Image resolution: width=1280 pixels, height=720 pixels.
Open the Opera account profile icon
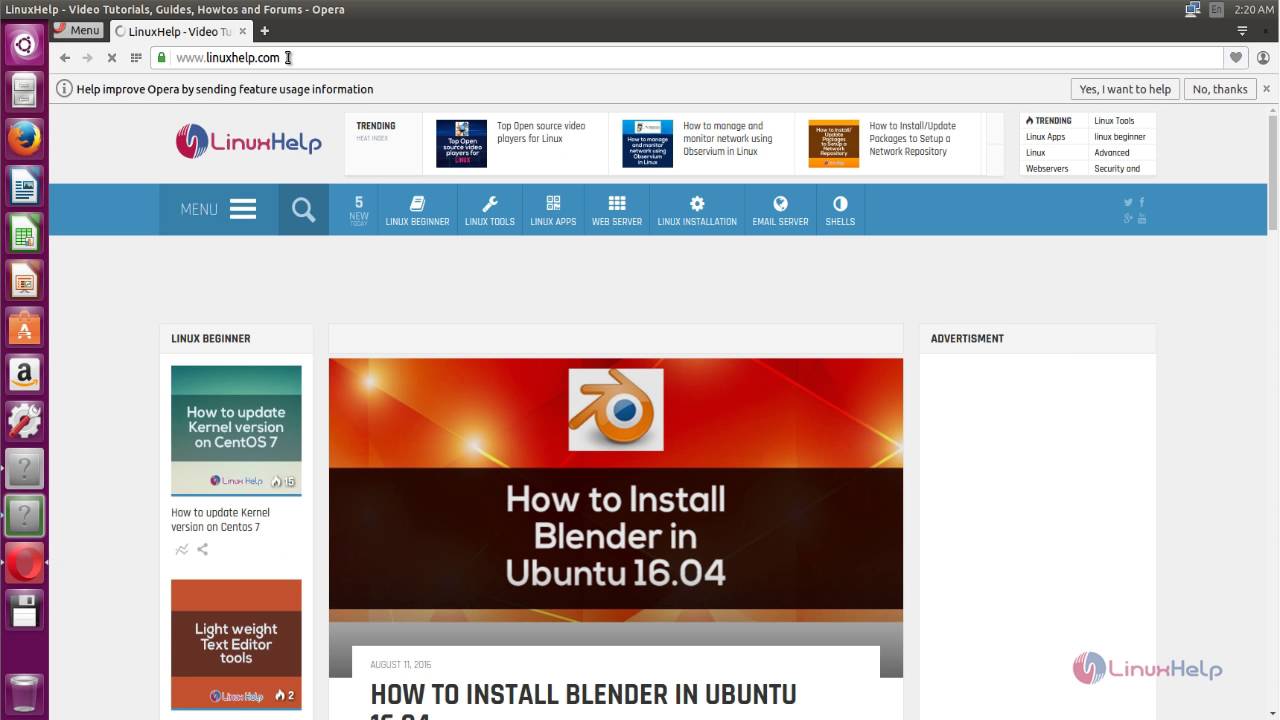[x=1262, y=58]
